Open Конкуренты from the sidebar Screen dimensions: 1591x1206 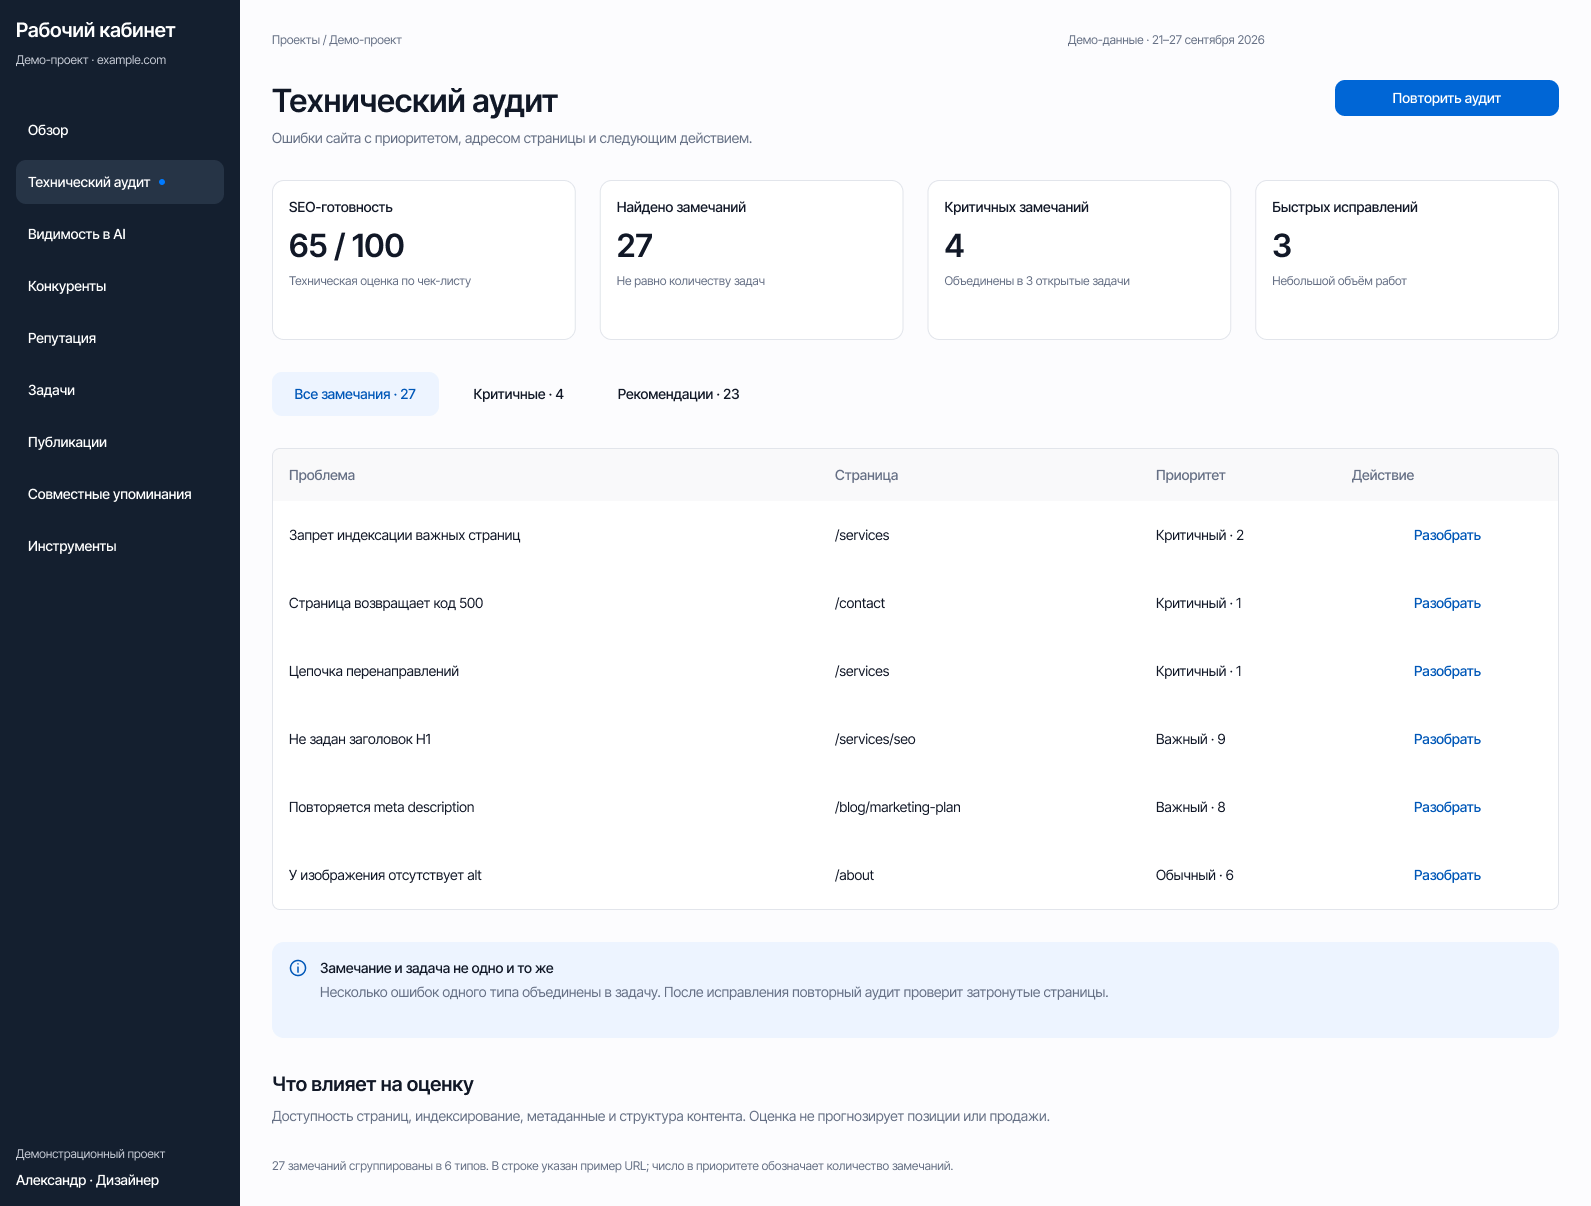[x=120, y=286]
